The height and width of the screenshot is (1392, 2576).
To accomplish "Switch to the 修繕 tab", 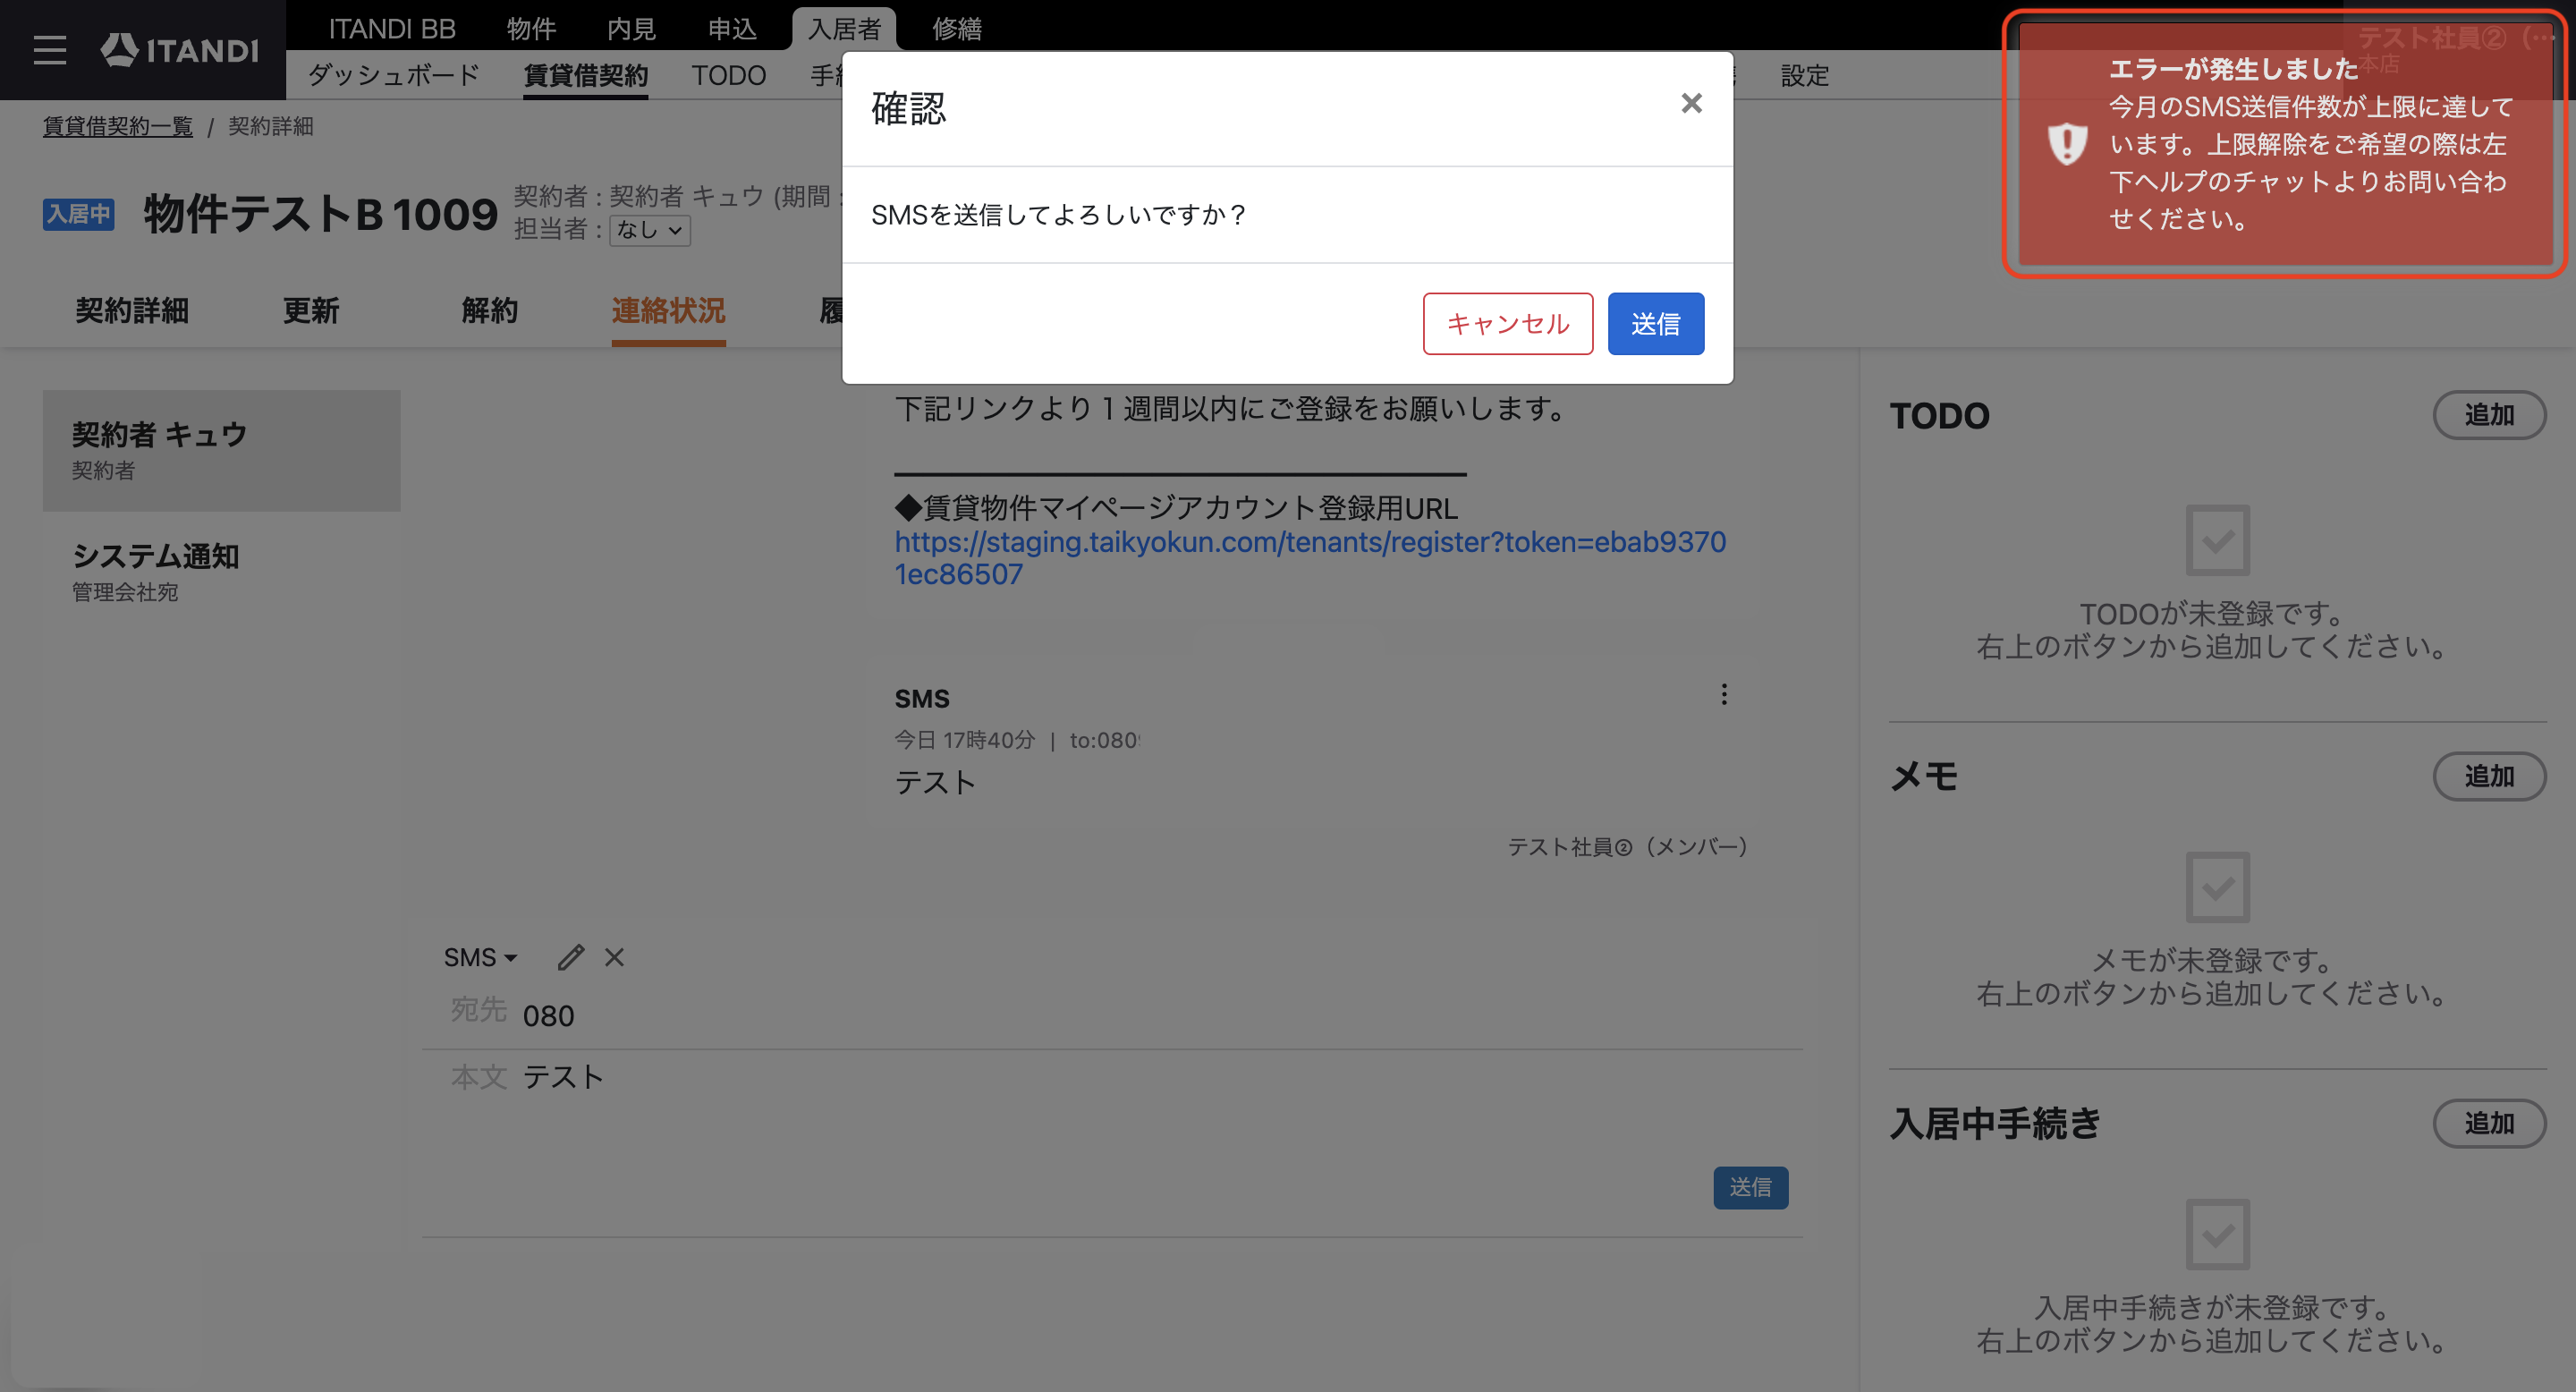I will pyautogui.click(x=957, y=29).
